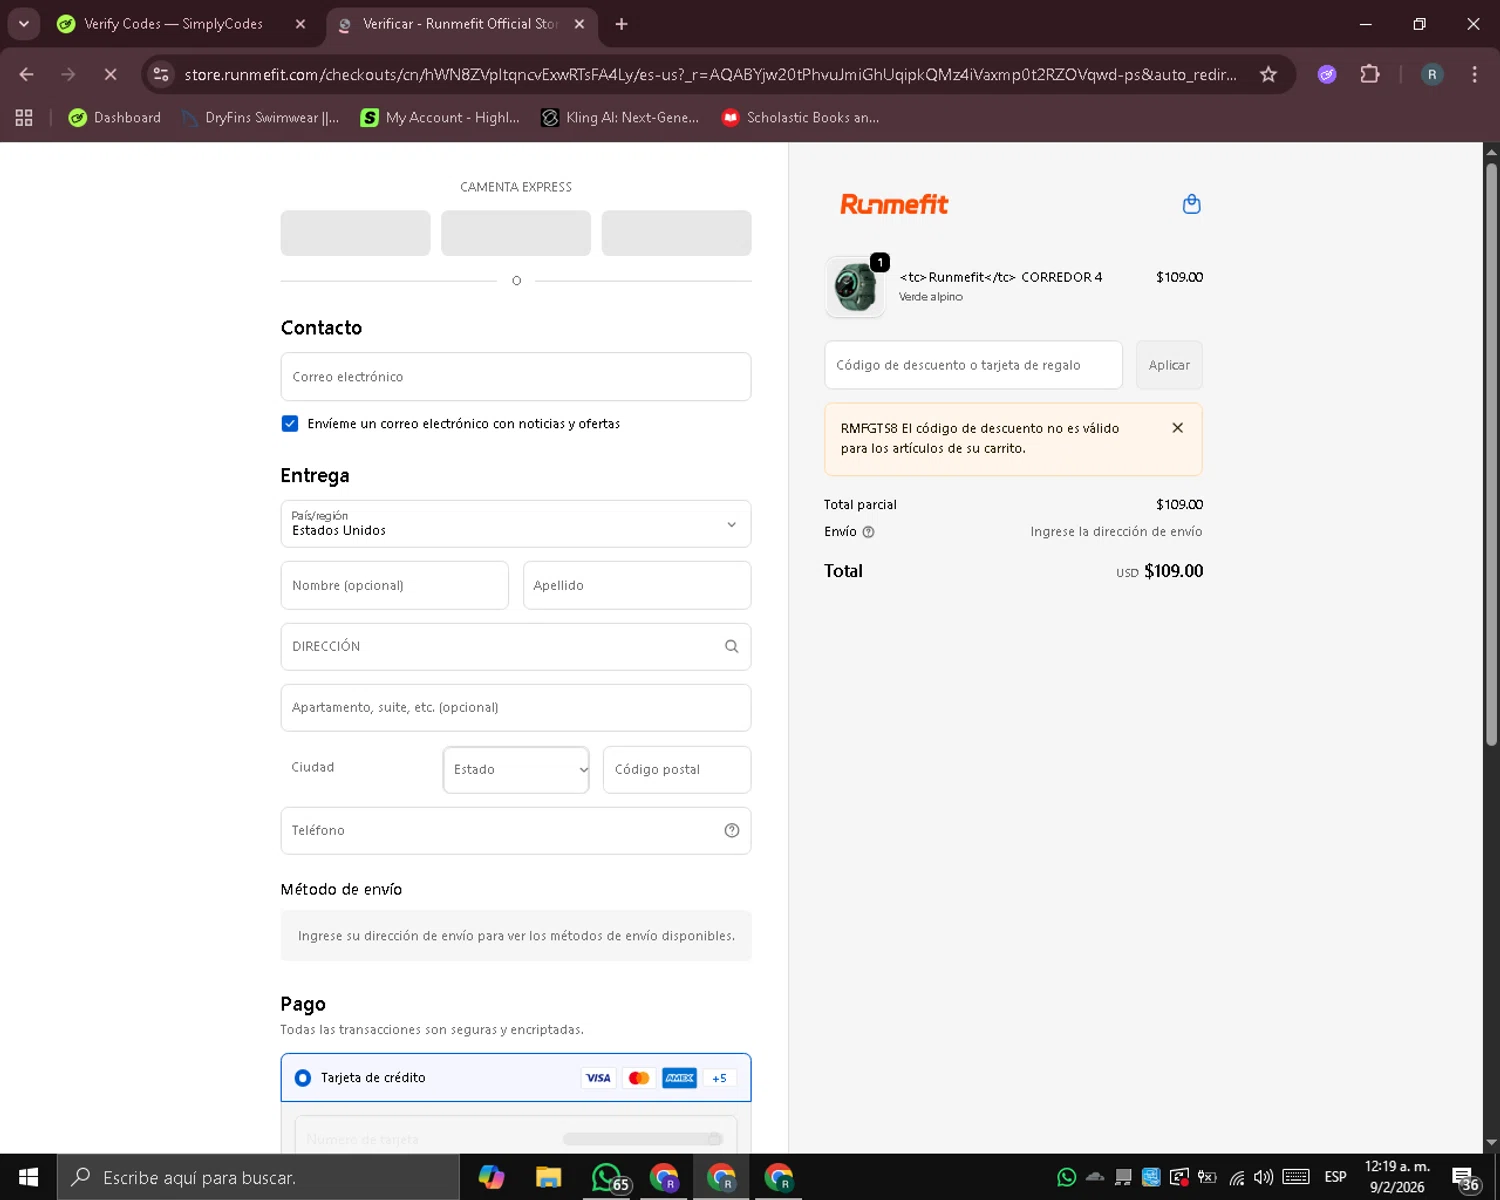Open the Scholastic Books bookmark
Viewport: 1500px width, 1200px height.
pyautogui.click(x=801, y=118)
